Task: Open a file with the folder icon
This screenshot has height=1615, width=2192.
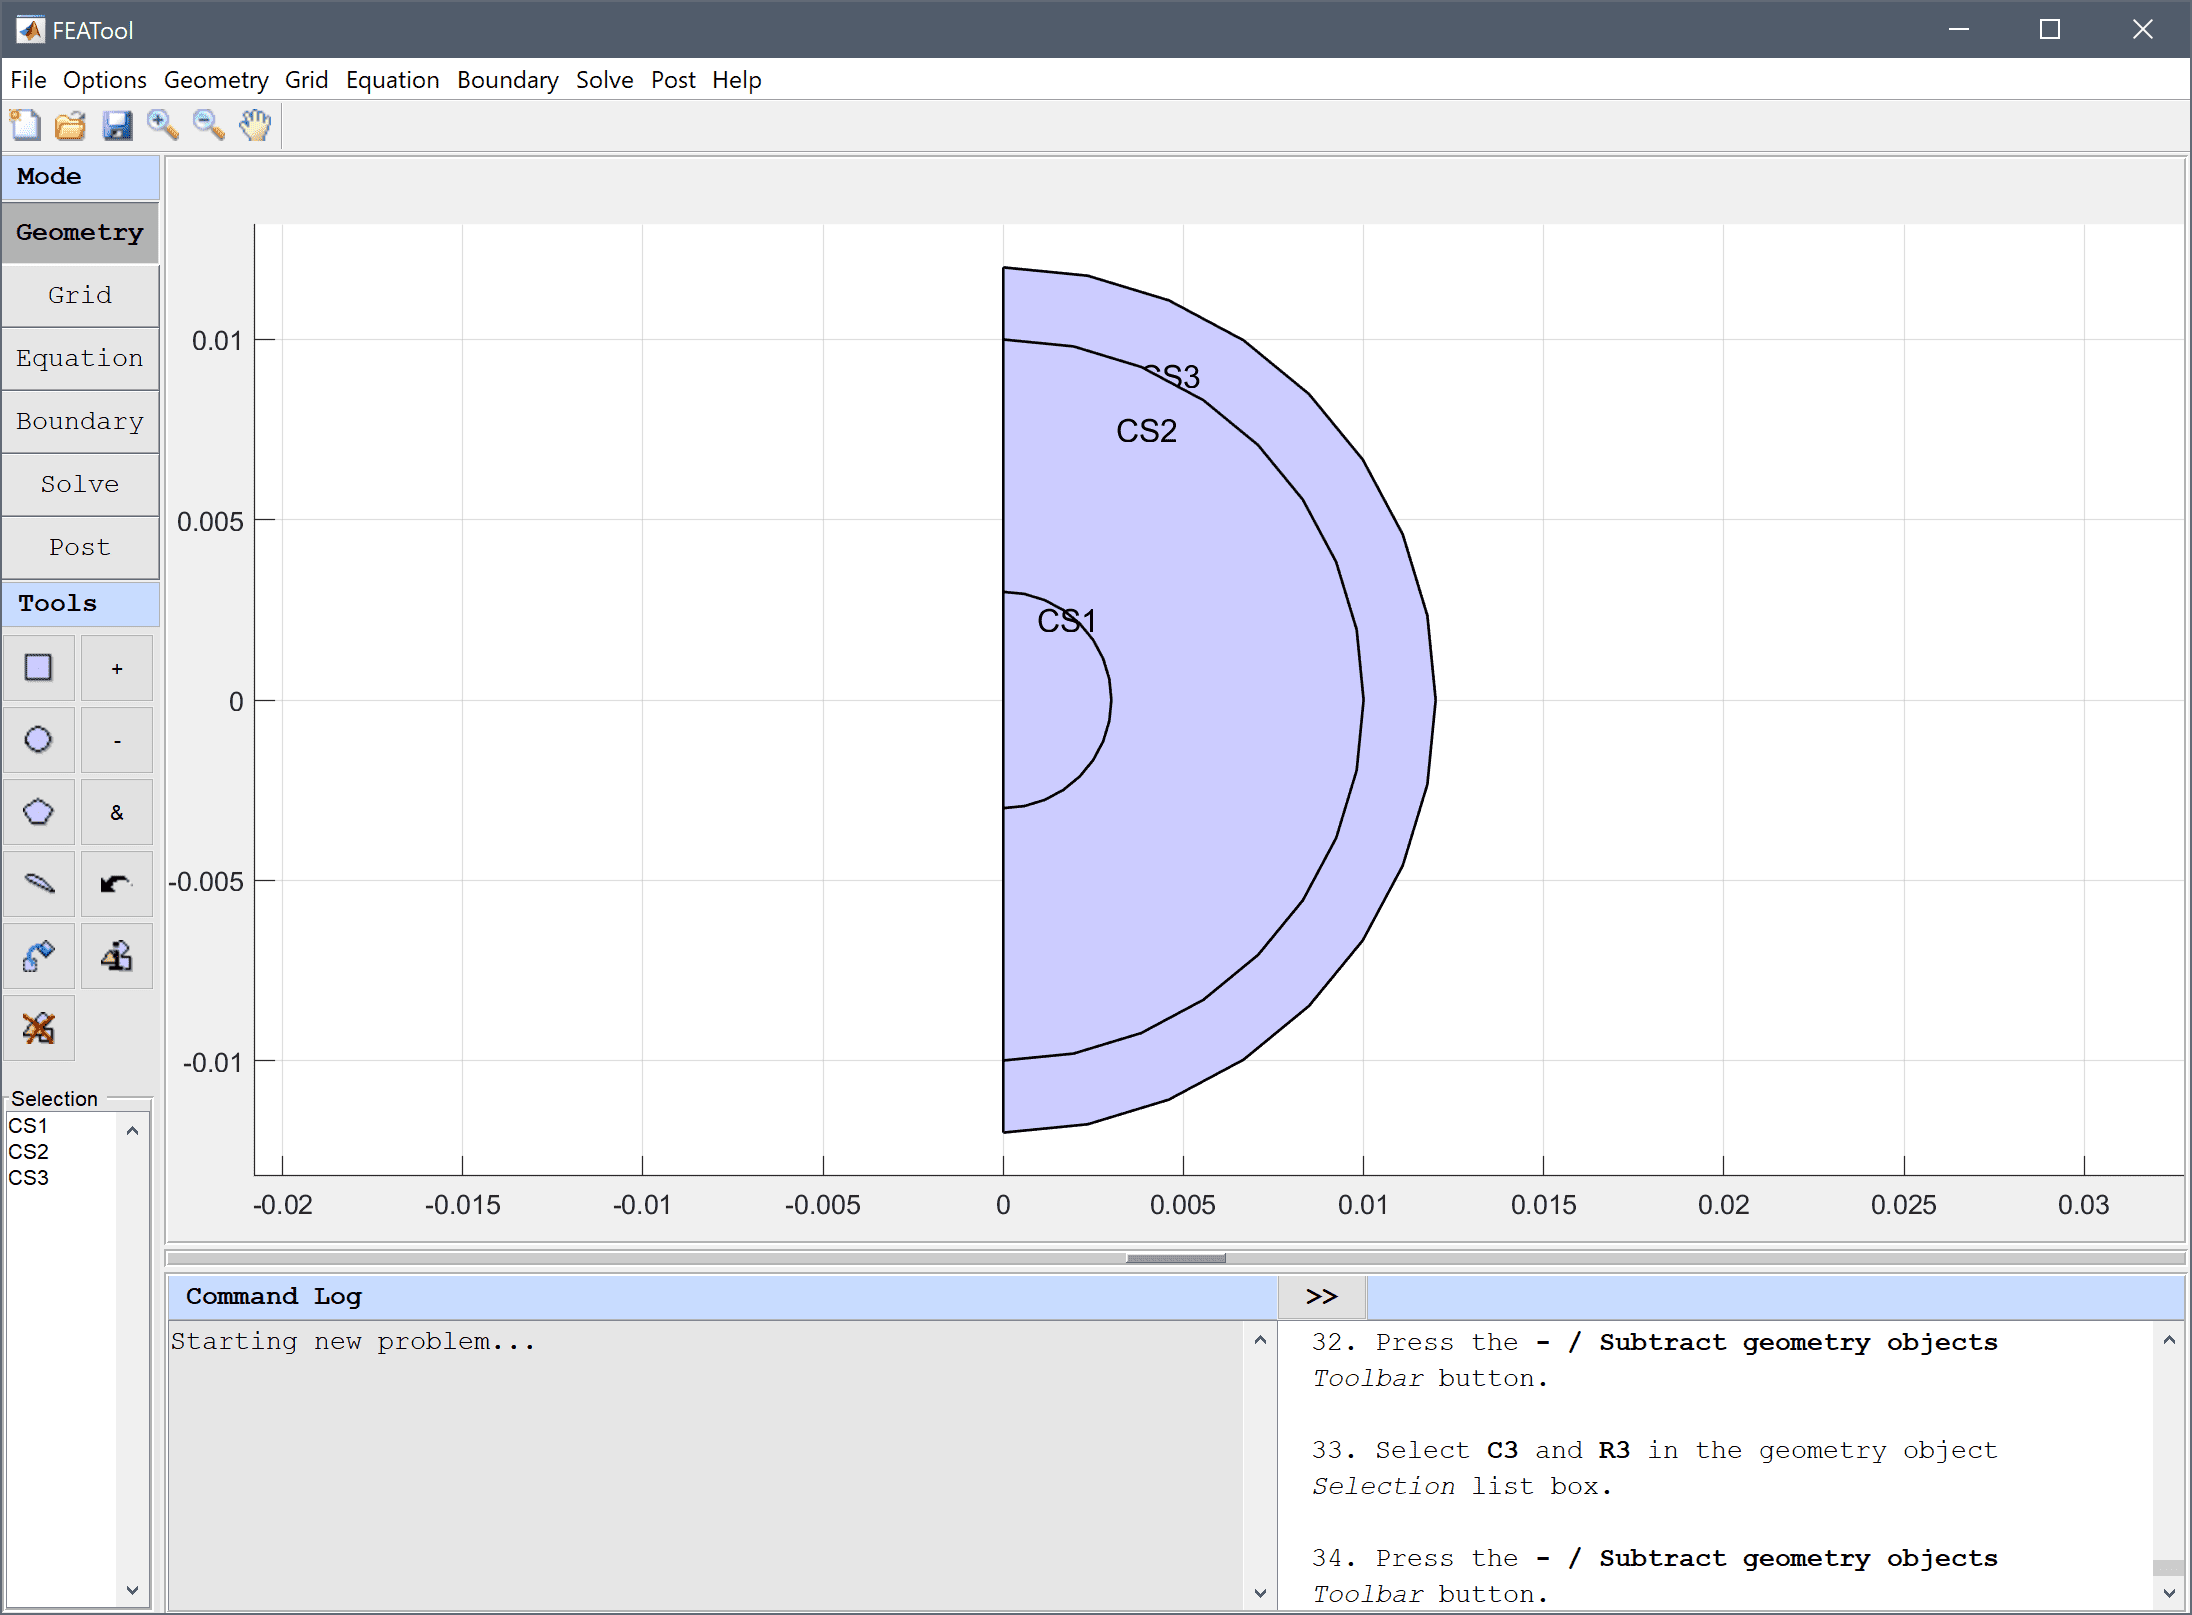Action: pyautogui.click(x=71, y=125)
